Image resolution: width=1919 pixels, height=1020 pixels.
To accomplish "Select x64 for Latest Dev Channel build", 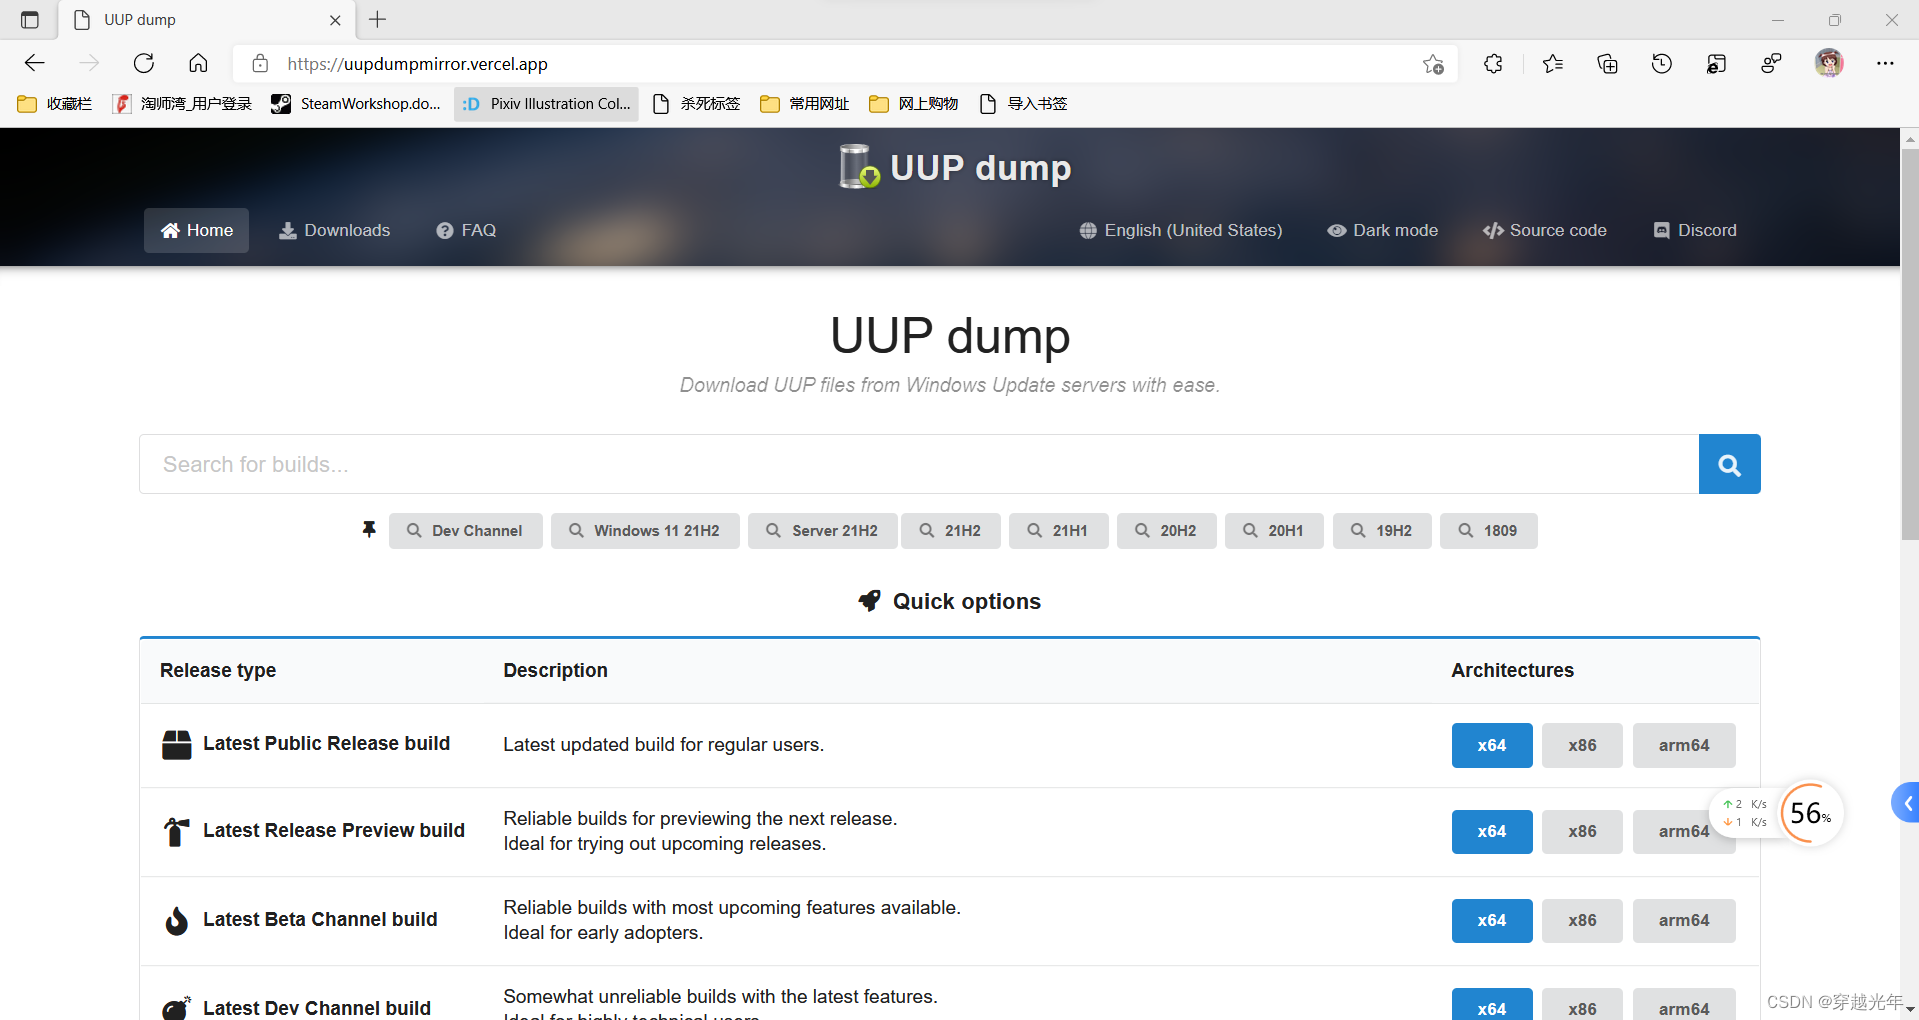I will [1492, 1004].
